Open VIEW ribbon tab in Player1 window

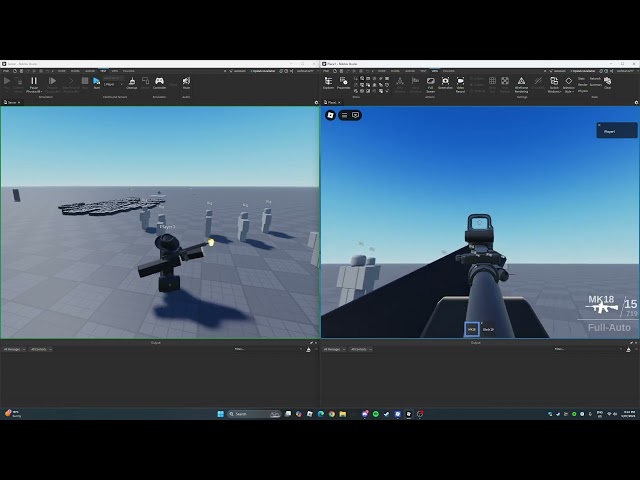435,71
